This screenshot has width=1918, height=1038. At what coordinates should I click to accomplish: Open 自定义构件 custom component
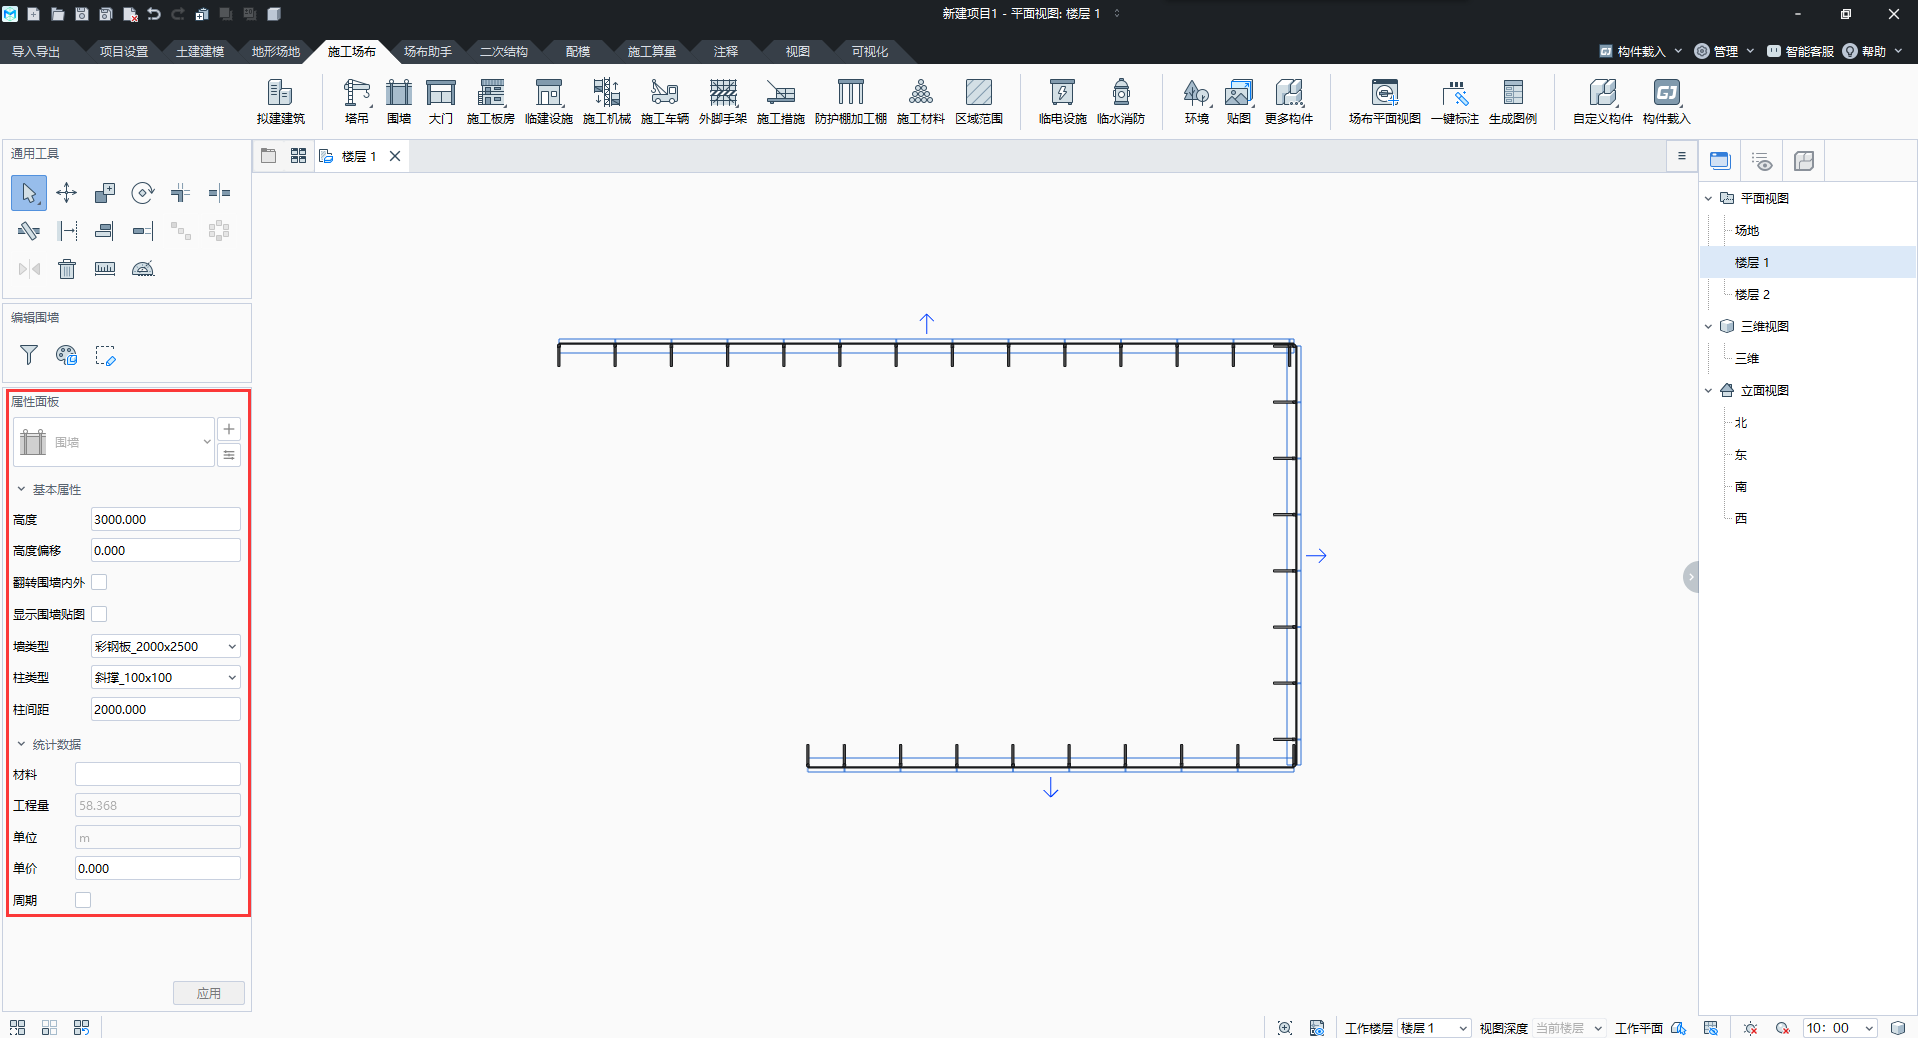pyautogui.click(x=1602, y=101)
